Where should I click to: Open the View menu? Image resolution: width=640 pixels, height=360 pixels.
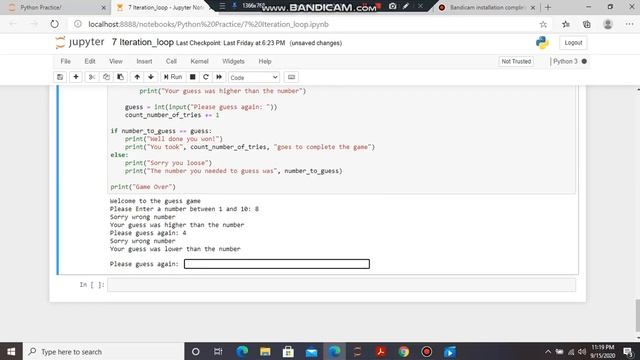116,61
